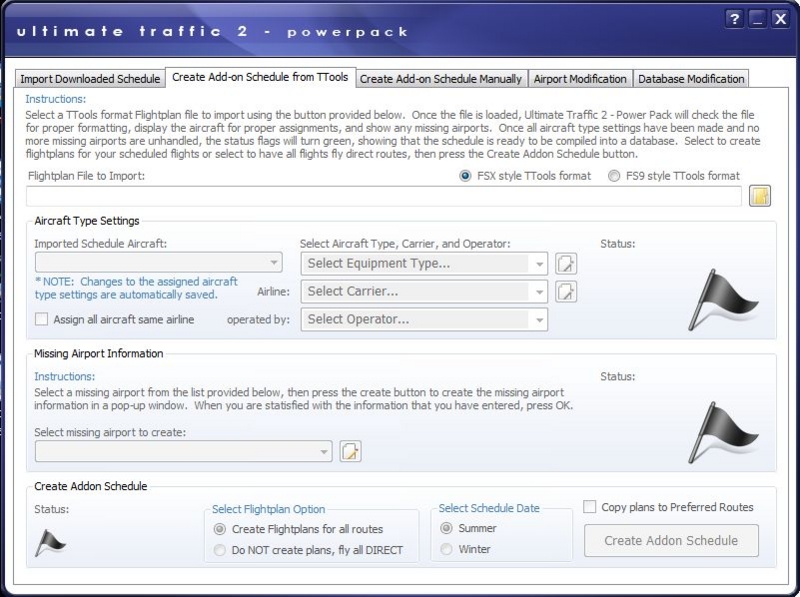This screenshot has width=800, height=597.
Task: Click the Aircraft Type Settings status flag
Action: coord(723,300)
